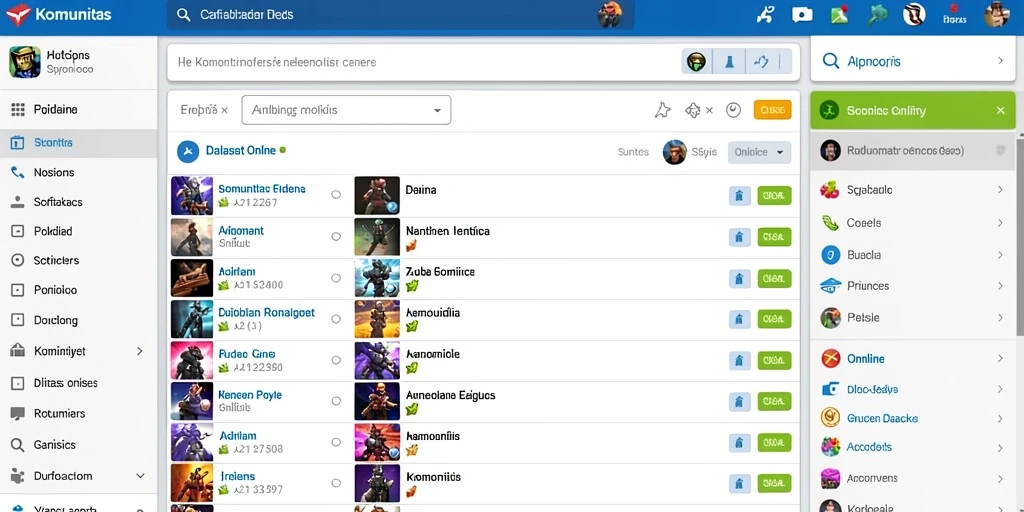
Task: Collapse the Durfoaciom sidebar section
Action: point(139,476)
